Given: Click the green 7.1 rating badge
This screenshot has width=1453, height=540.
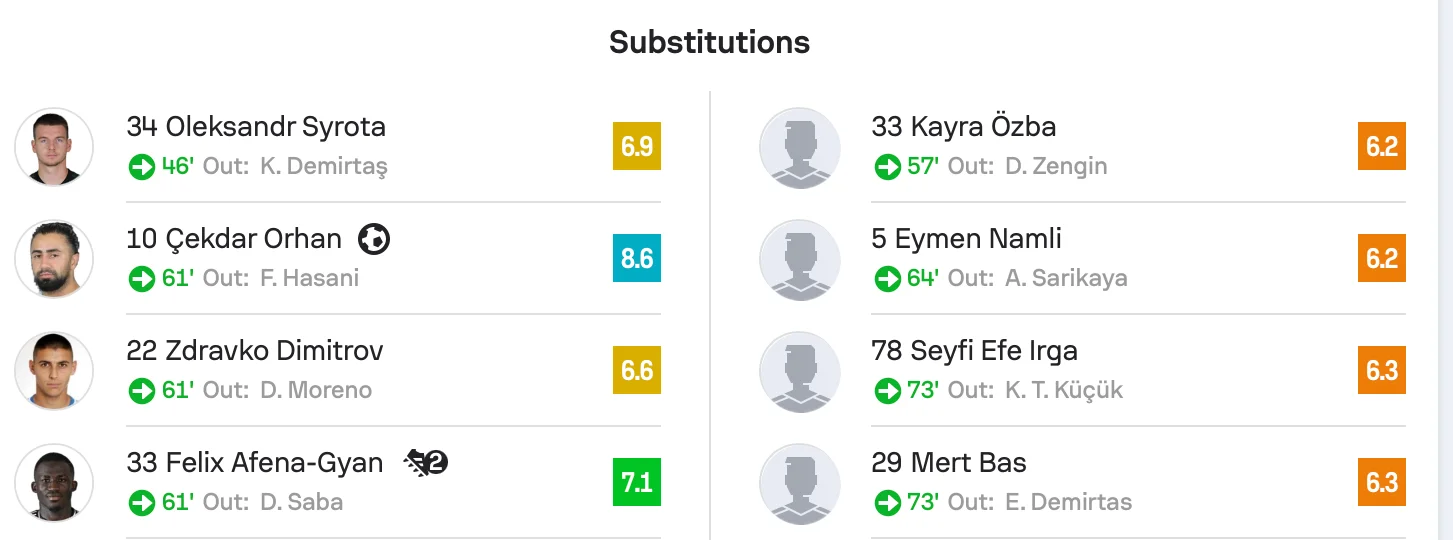Looking at the screenshot, I should click(x=637, y=483).
